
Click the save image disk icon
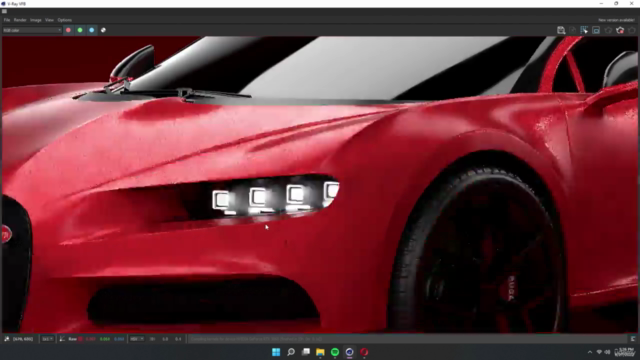[561, 30]
